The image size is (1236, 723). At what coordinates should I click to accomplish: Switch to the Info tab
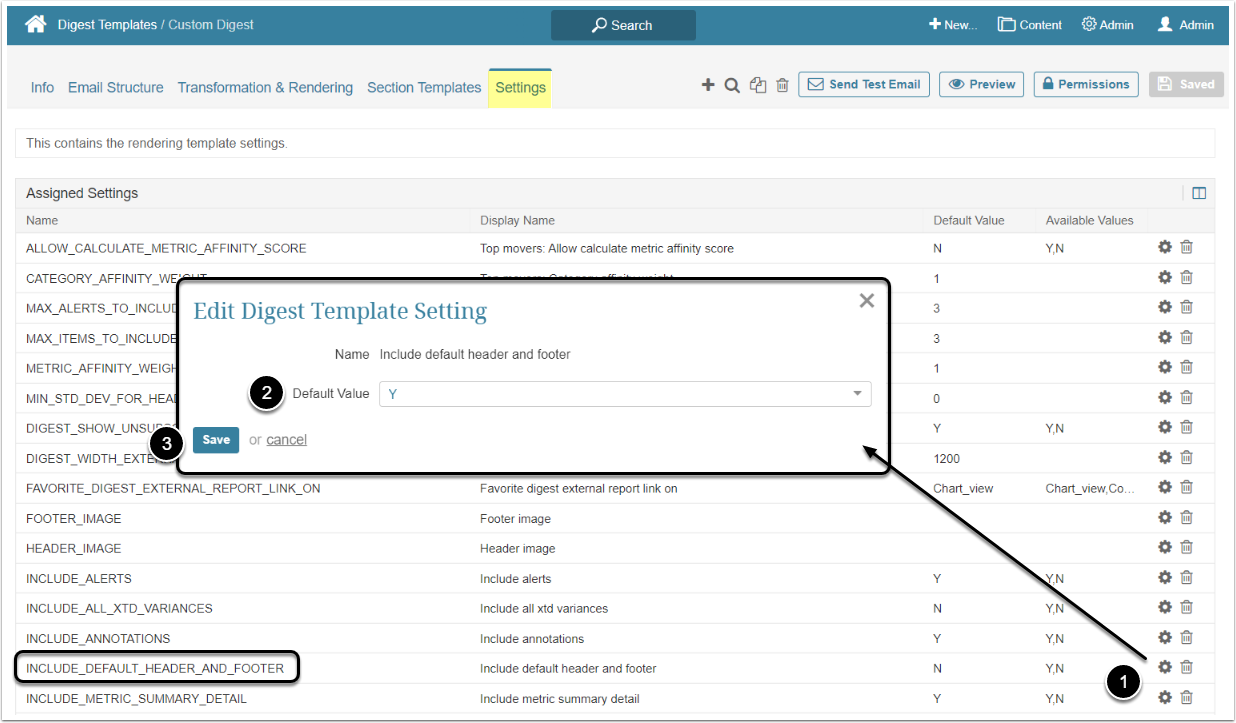tap(42, 88)
